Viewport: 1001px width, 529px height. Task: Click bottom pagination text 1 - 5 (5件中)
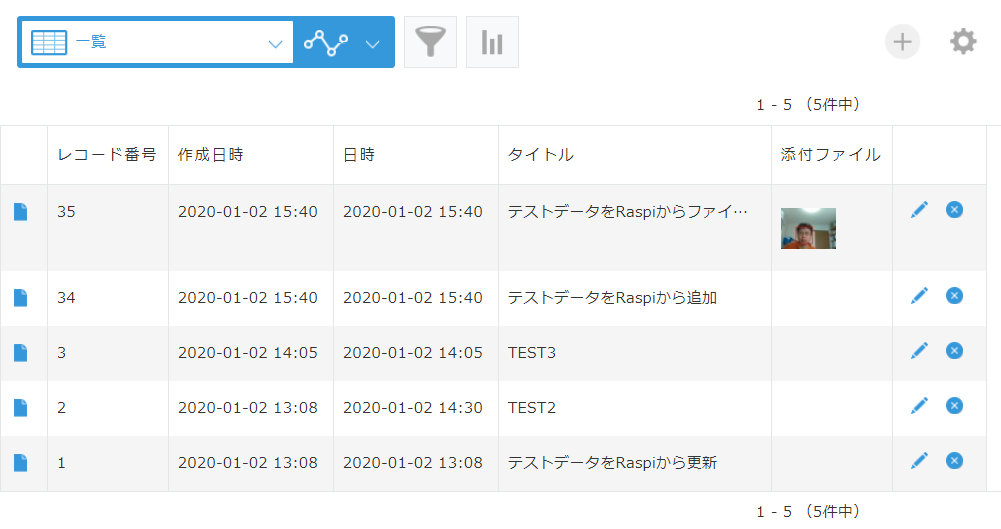pos(808,512)
